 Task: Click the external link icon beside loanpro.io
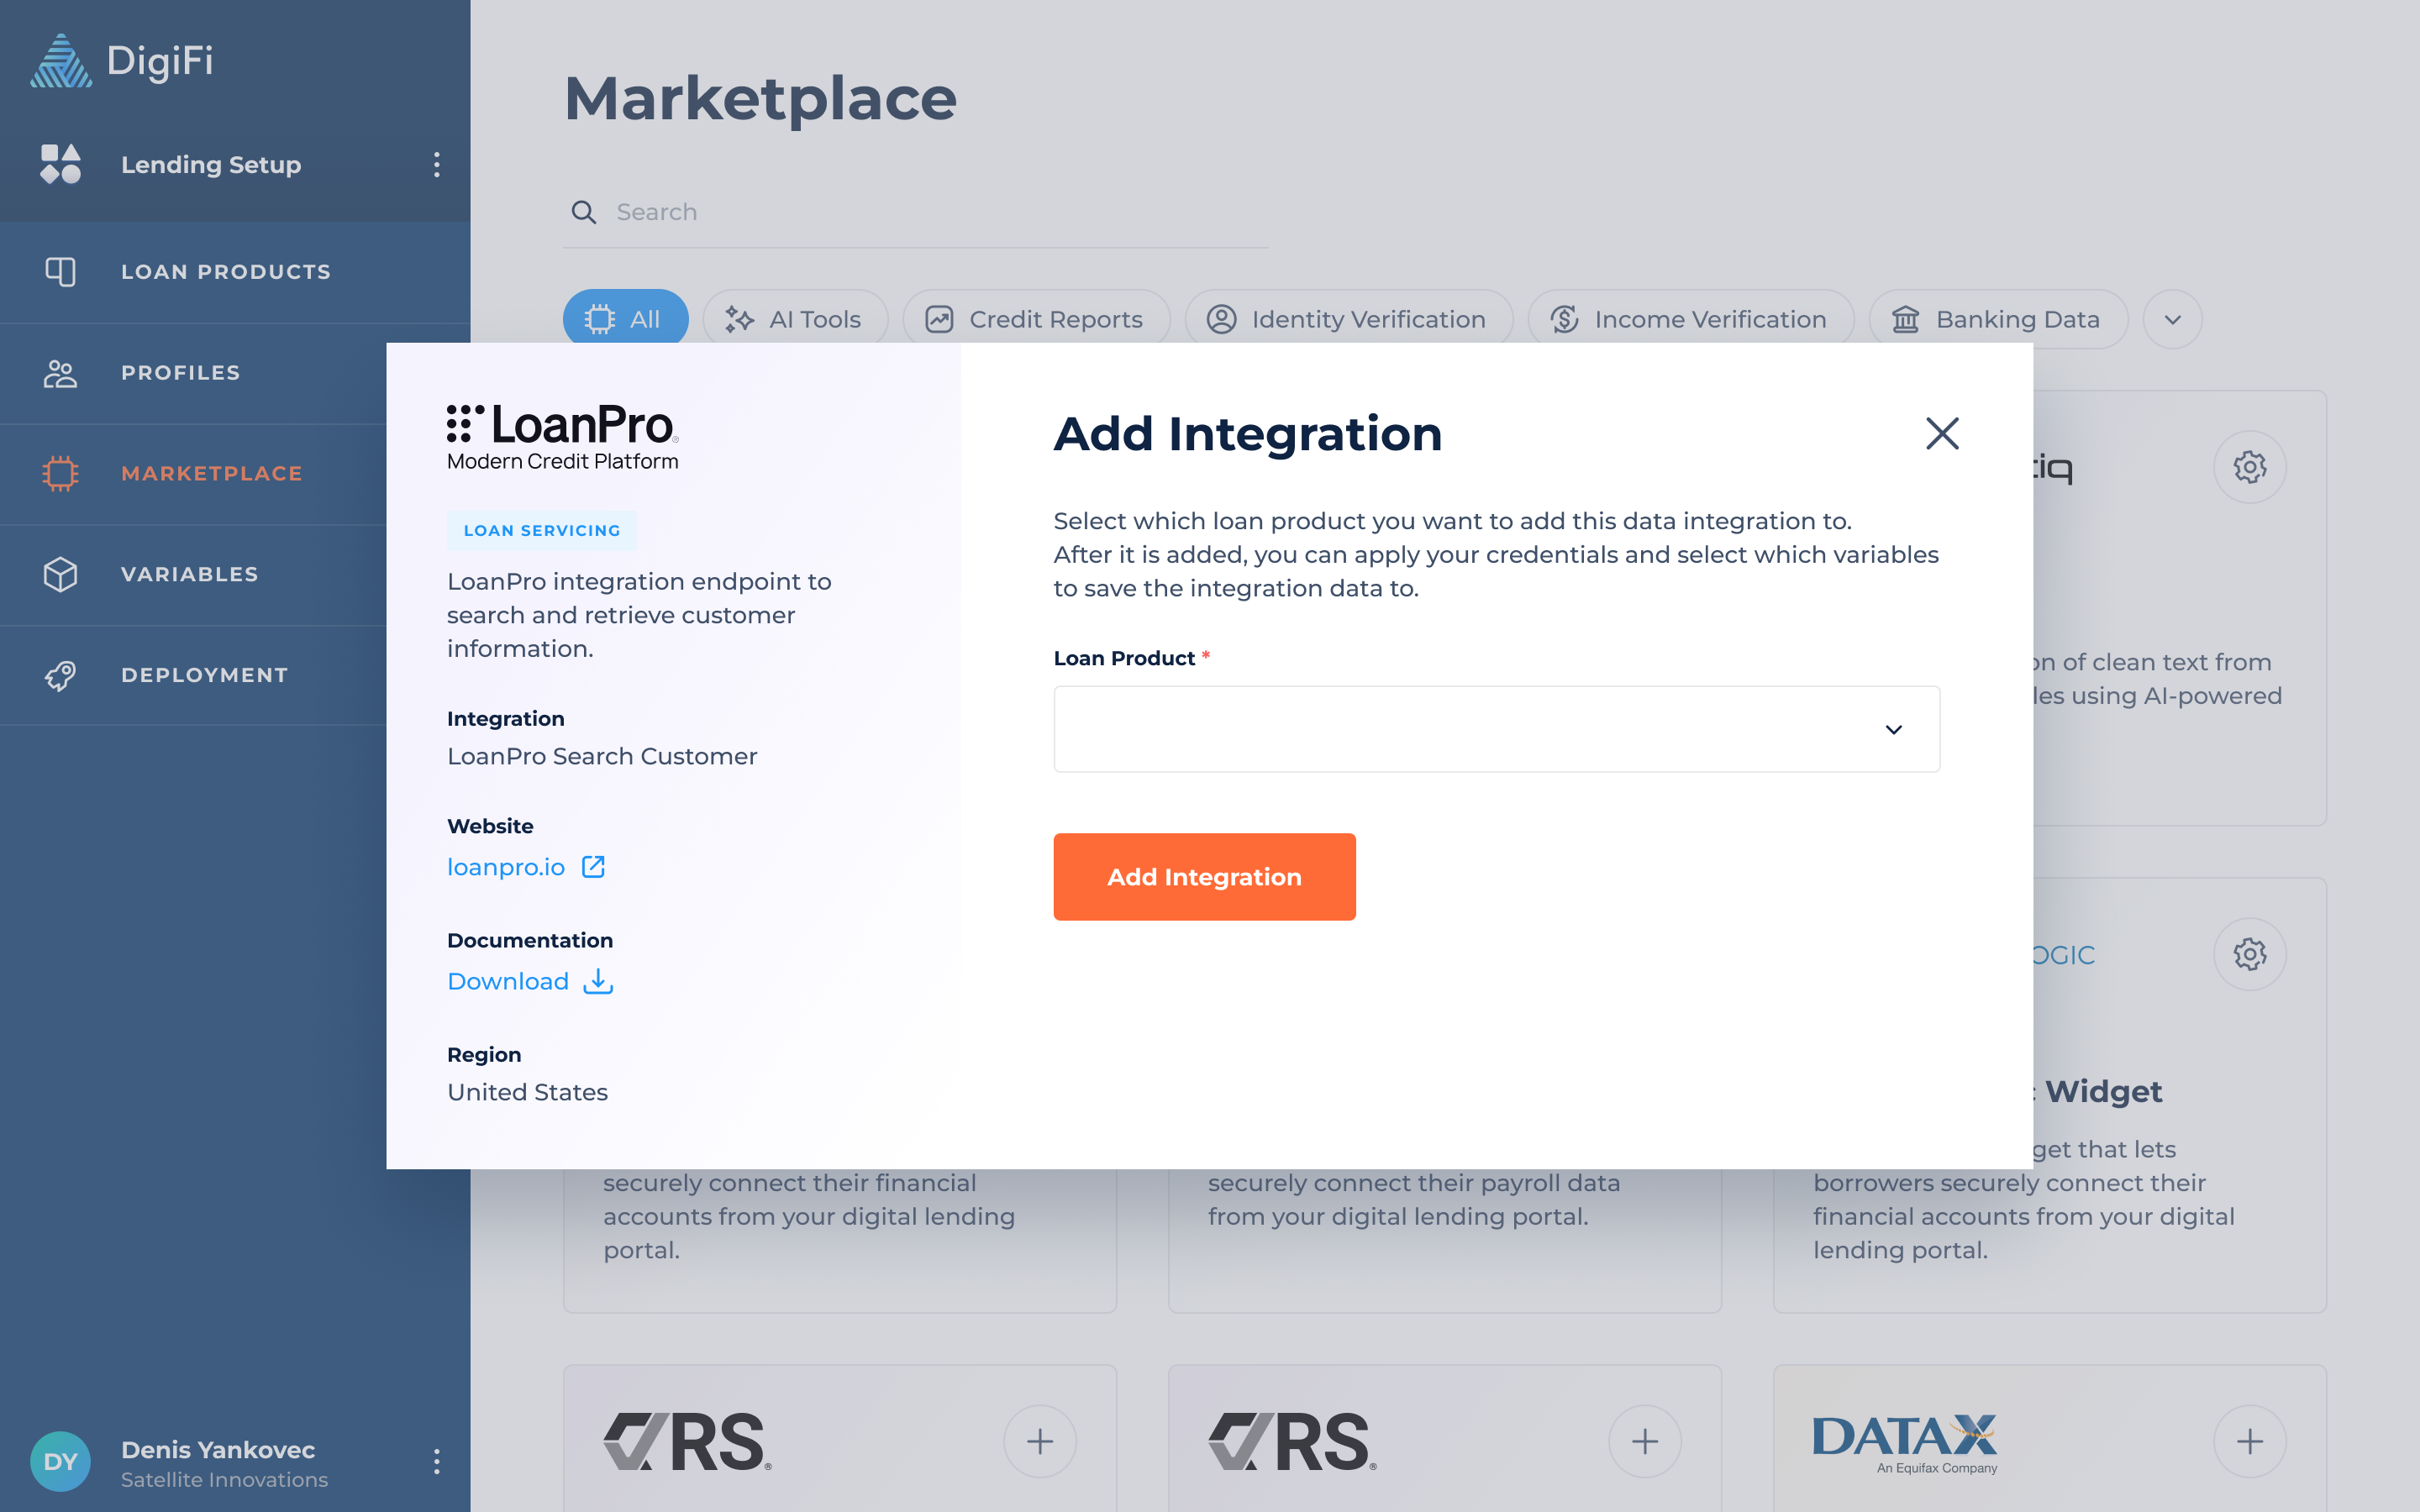click(x=594, y=866)
